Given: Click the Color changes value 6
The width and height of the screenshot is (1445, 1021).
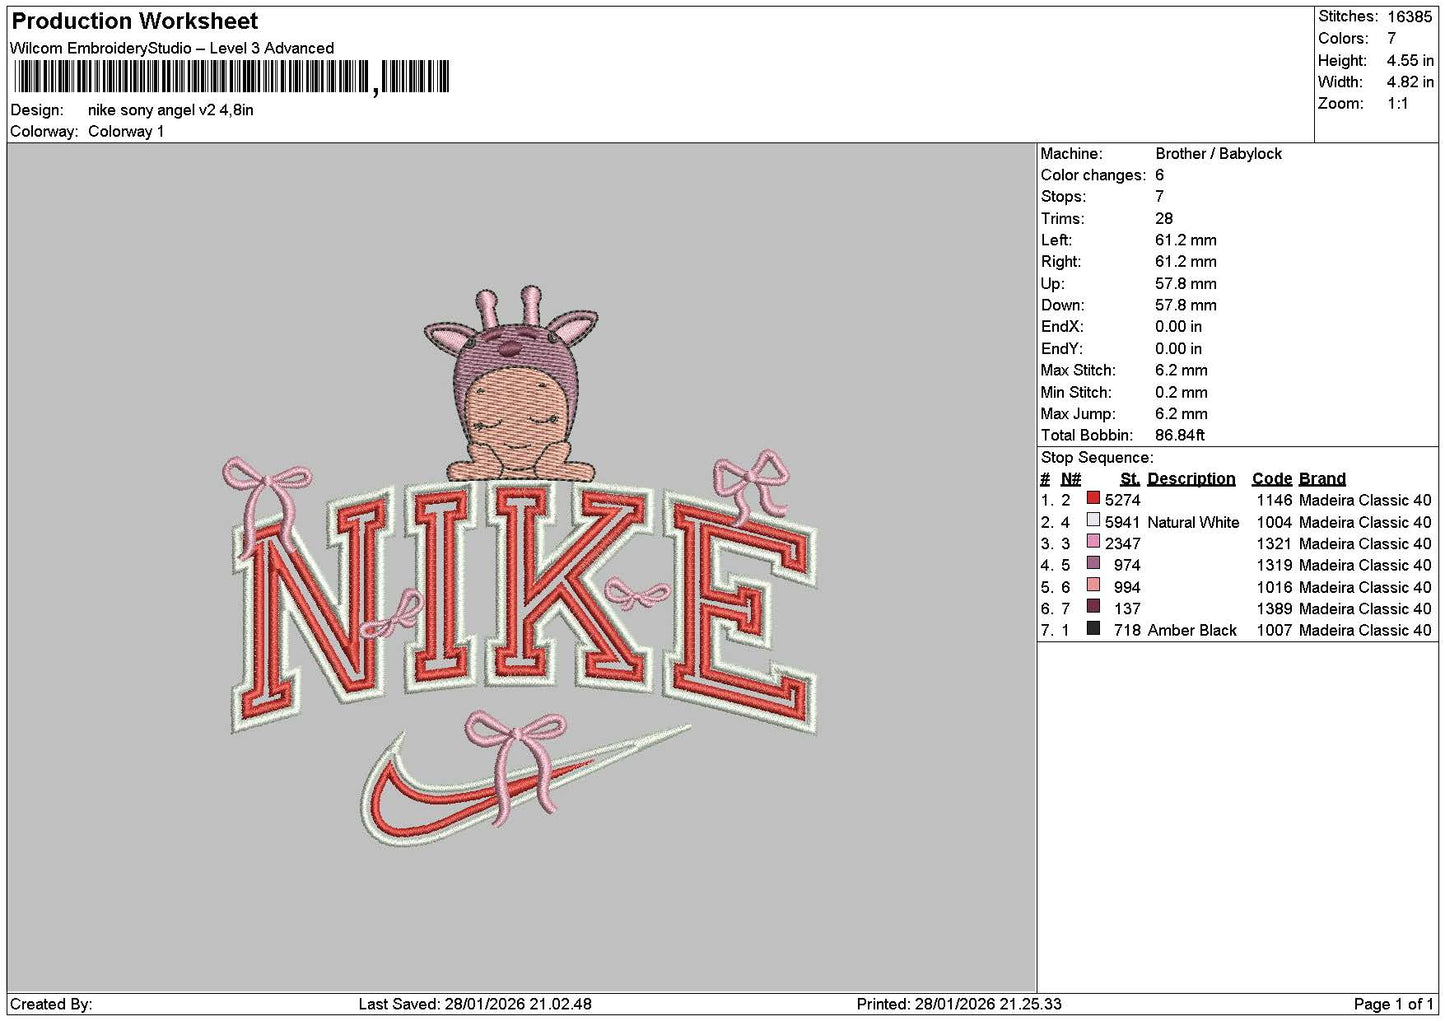Looking at the screenshot, I should 1160,175.
